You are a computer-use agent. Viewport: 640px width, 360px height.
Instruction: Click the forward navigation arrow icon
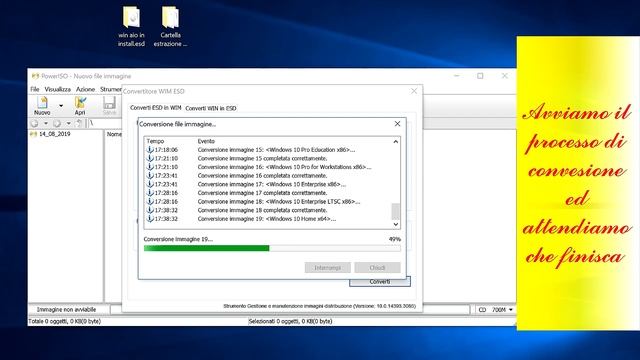pyautogui.click(x=57, y=123)
